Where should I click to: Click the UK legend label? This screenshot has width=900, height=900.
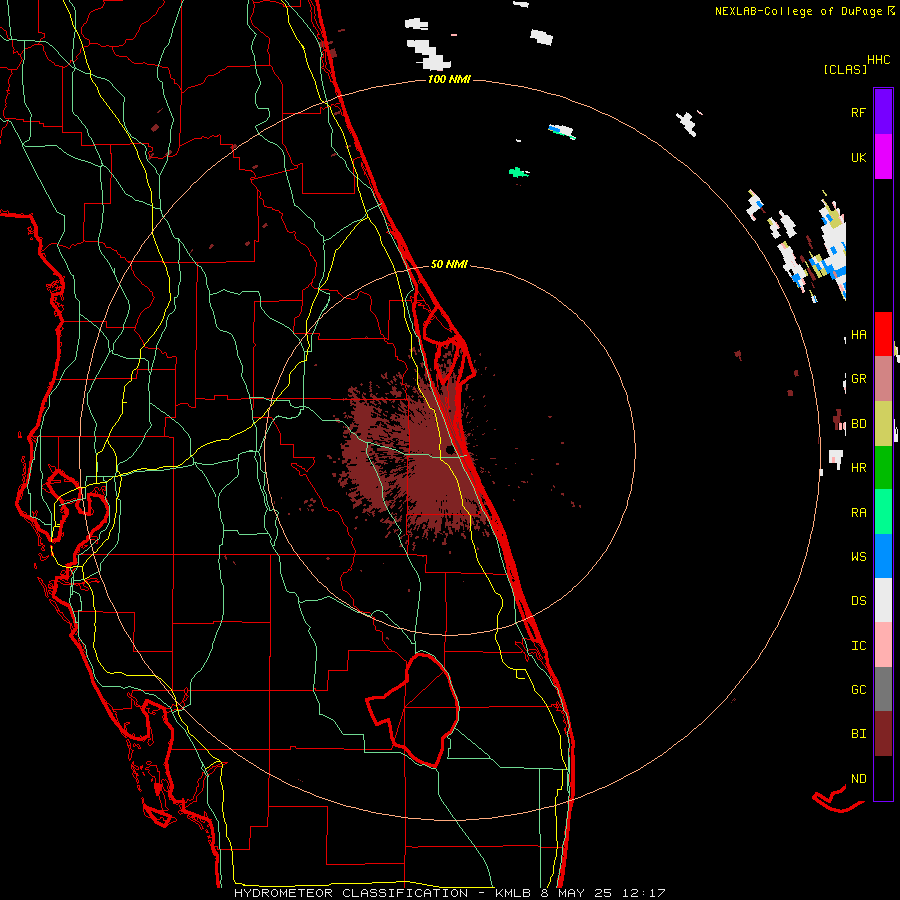click(858, 157)
